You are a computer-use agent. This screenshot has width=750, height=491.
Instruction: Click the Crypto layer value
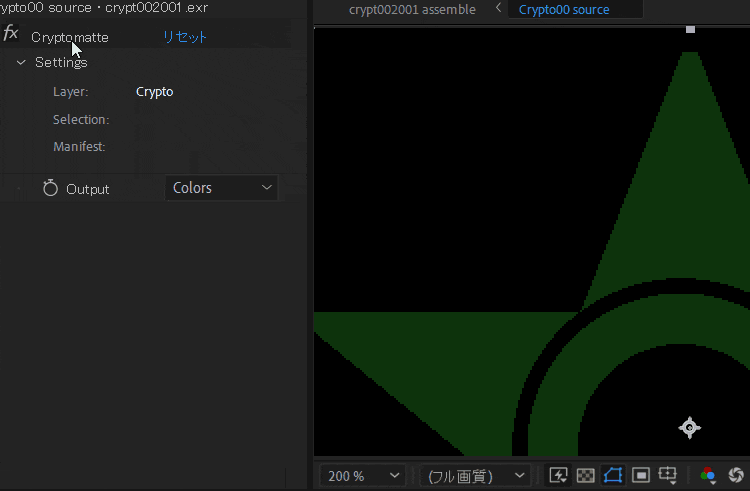click(154, 92)
